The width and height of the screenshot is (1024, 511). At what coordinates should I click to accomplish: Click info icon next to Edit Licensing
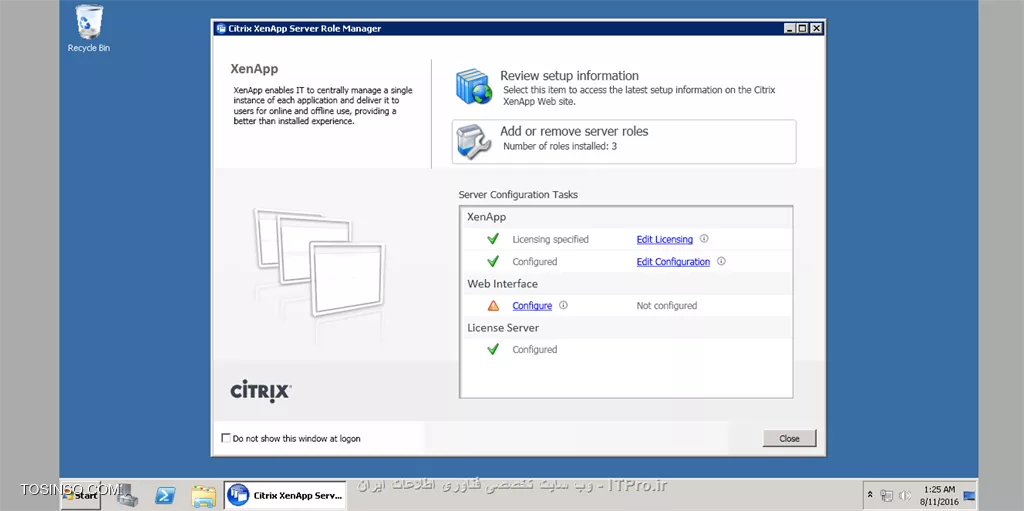(704, 239)
